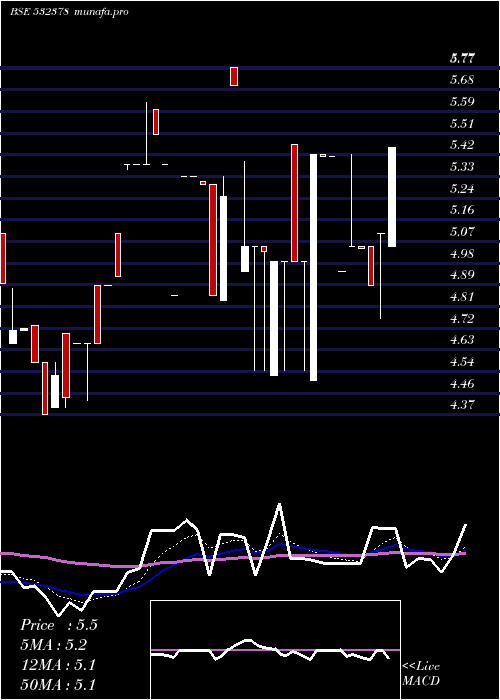Screen dimensions: 500x700
Task: Click the '50MA : 5.1' readout
Action: (58, 685)
